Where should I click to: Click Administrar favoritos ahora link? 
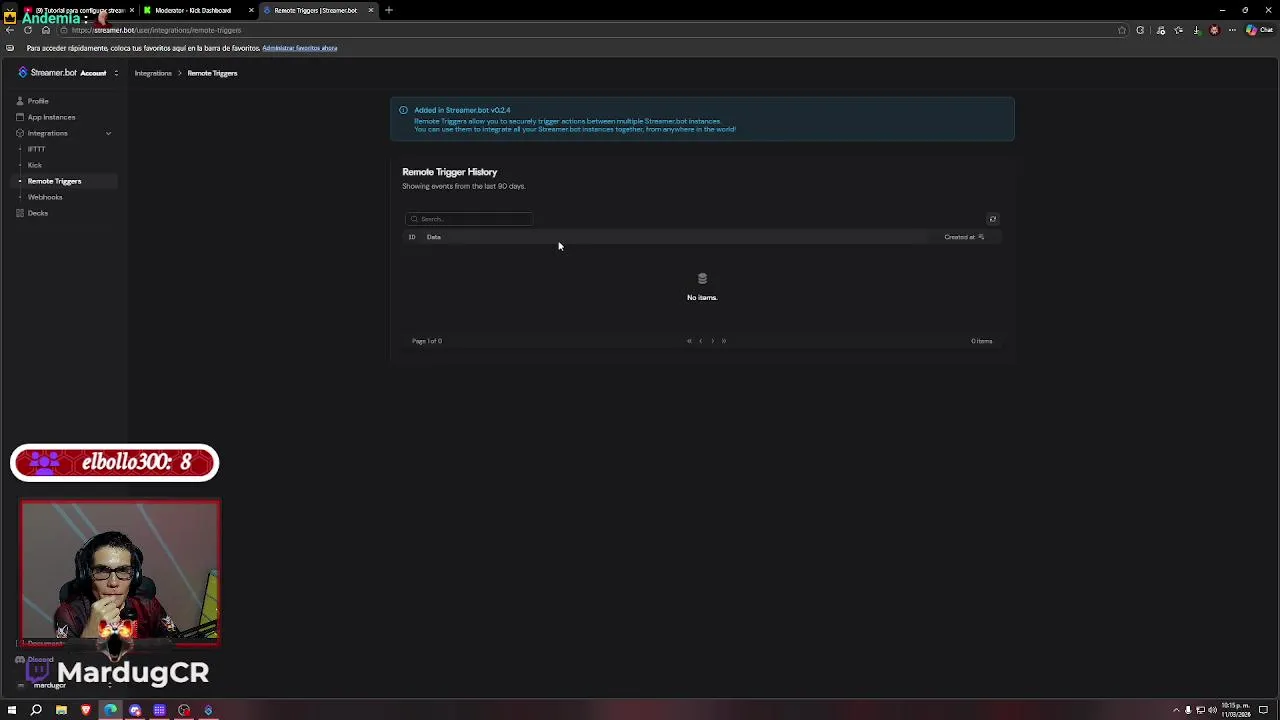(x=299, y=48)
